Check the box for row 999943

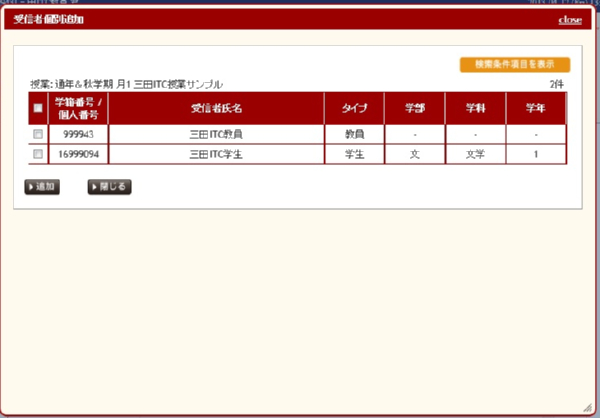pos(38,134)
